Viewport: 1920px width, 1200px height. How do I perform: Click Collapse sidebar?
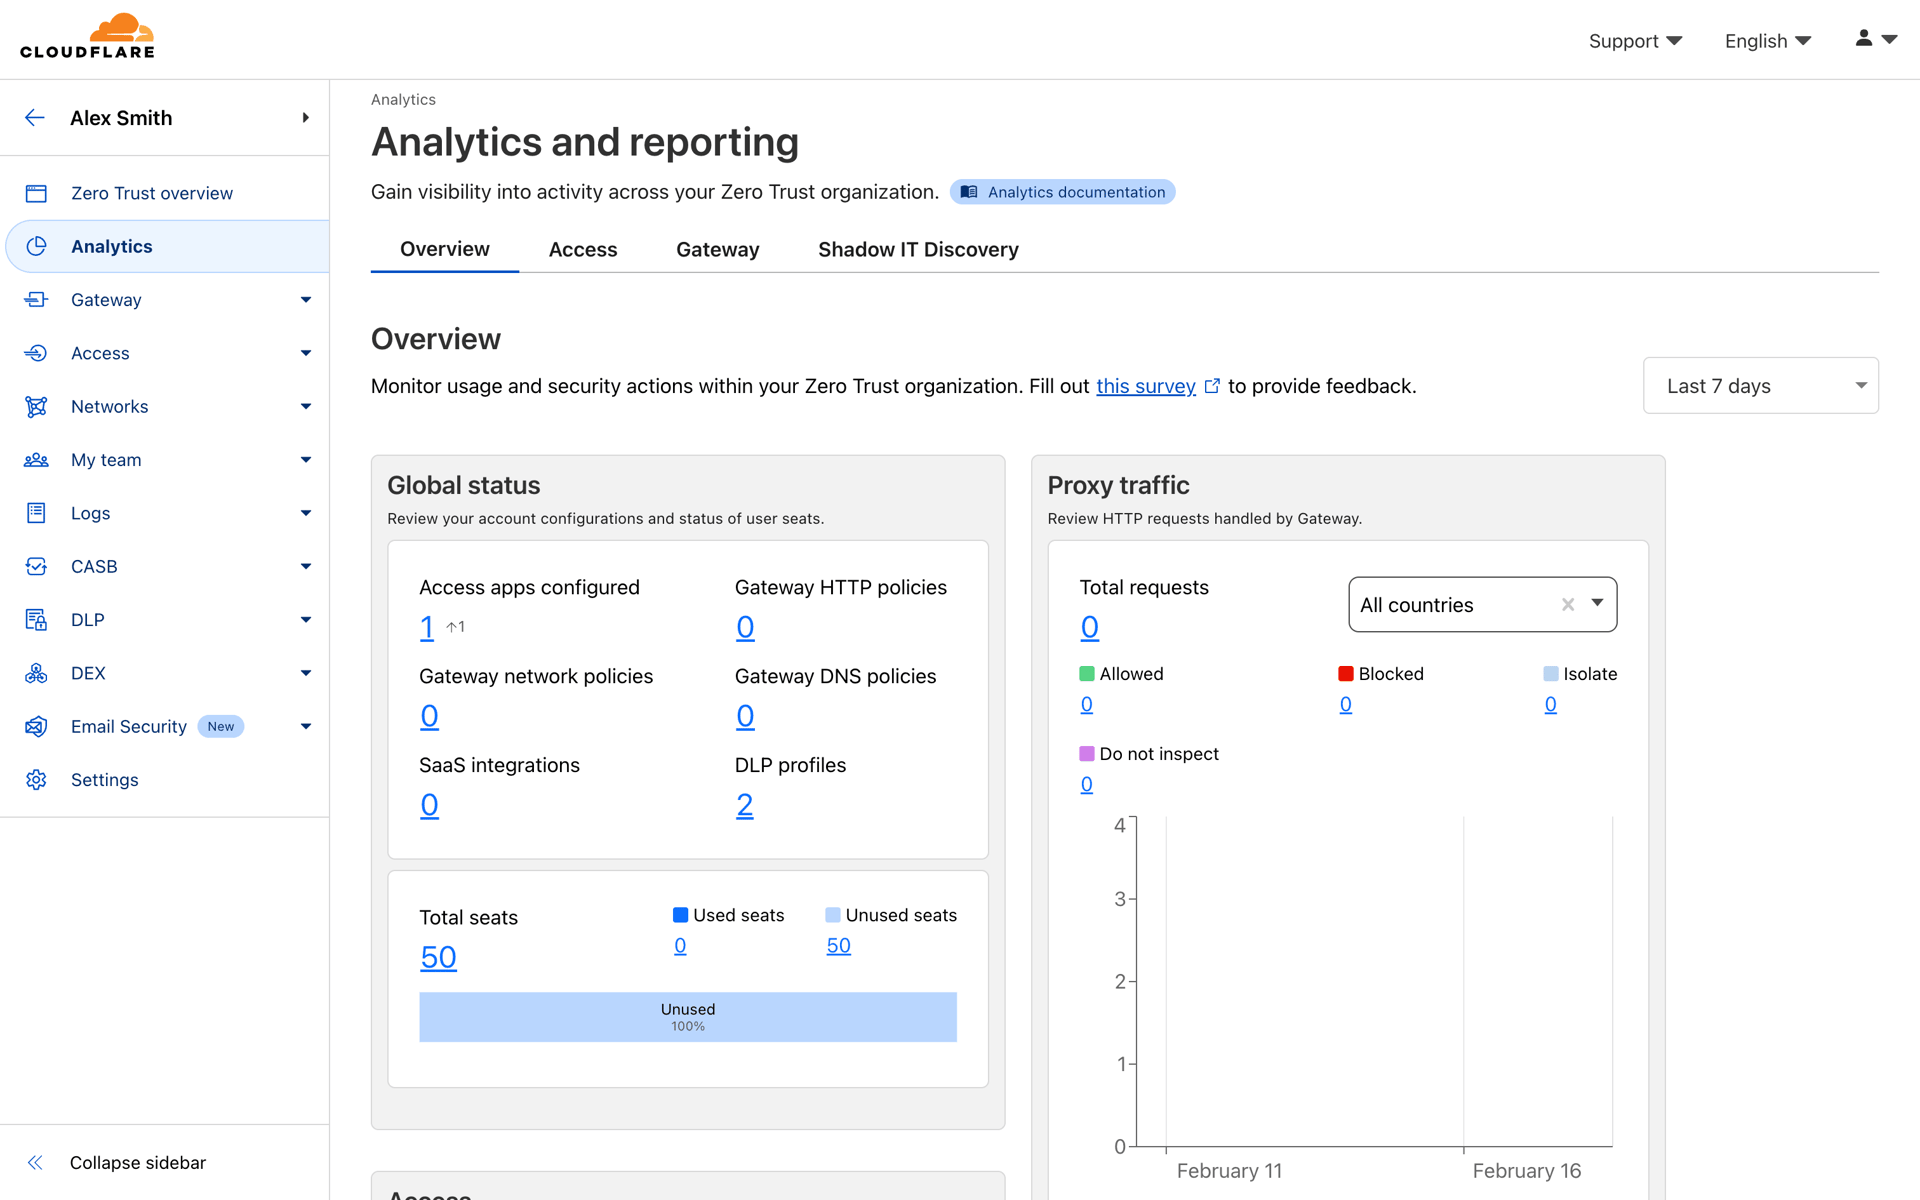pyautogui.click(x=138, y=1162)
